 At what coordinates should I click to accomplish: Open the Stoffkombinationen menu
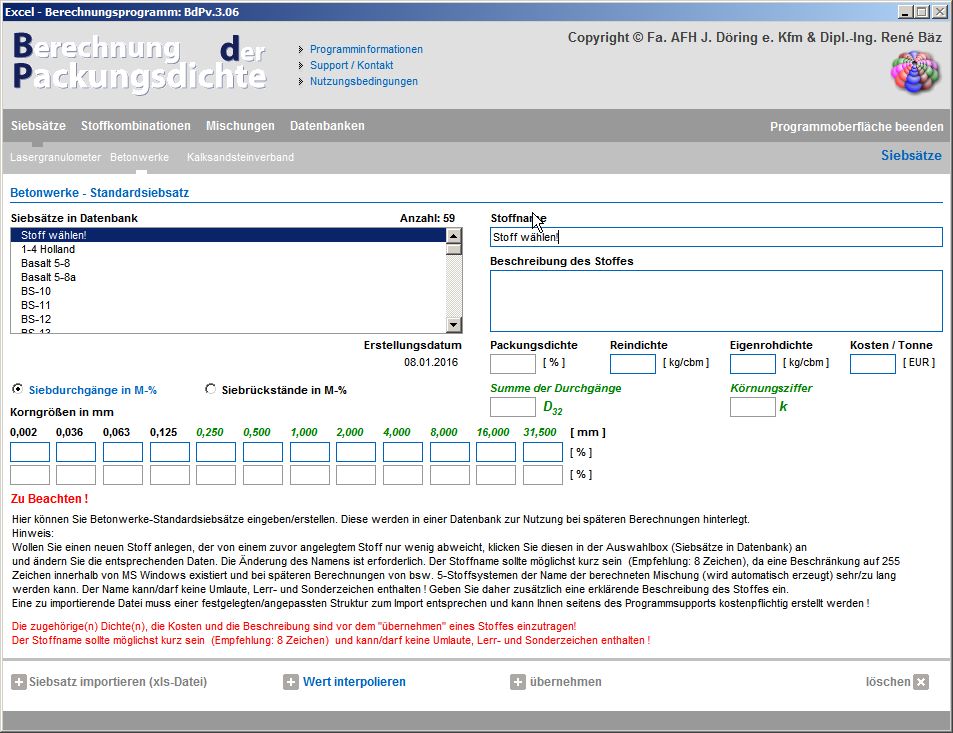point(136,126)
